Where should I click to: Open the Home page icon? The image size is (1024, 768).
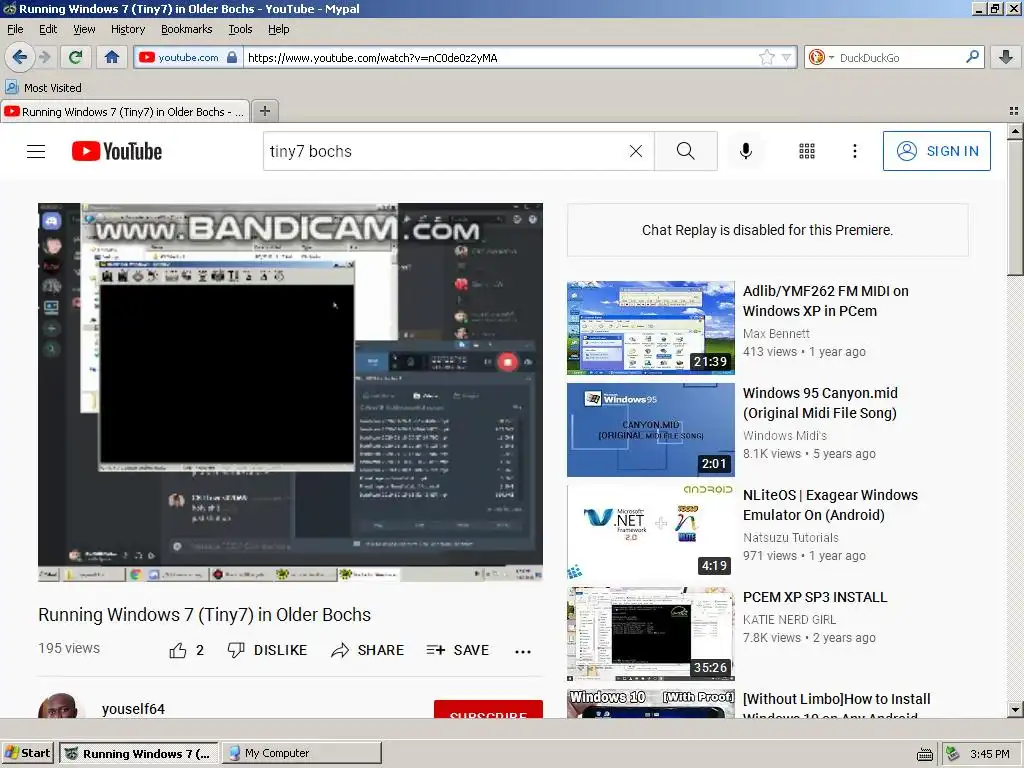112,57
